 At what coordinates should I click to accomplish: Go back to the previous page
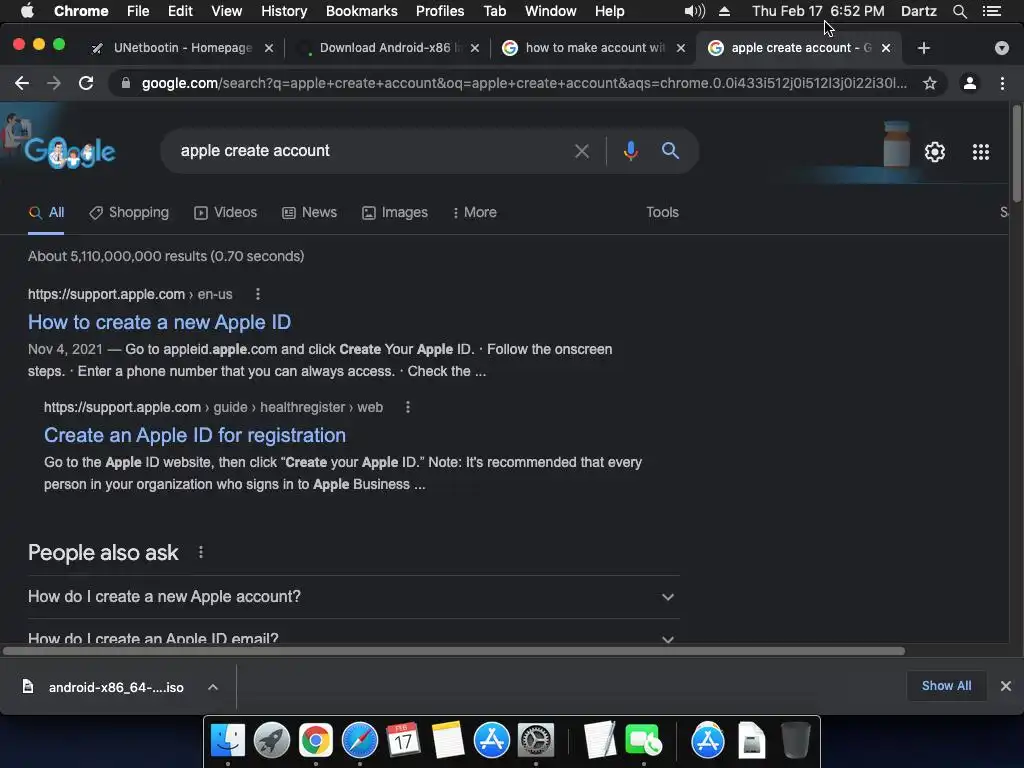pos(22,83)
